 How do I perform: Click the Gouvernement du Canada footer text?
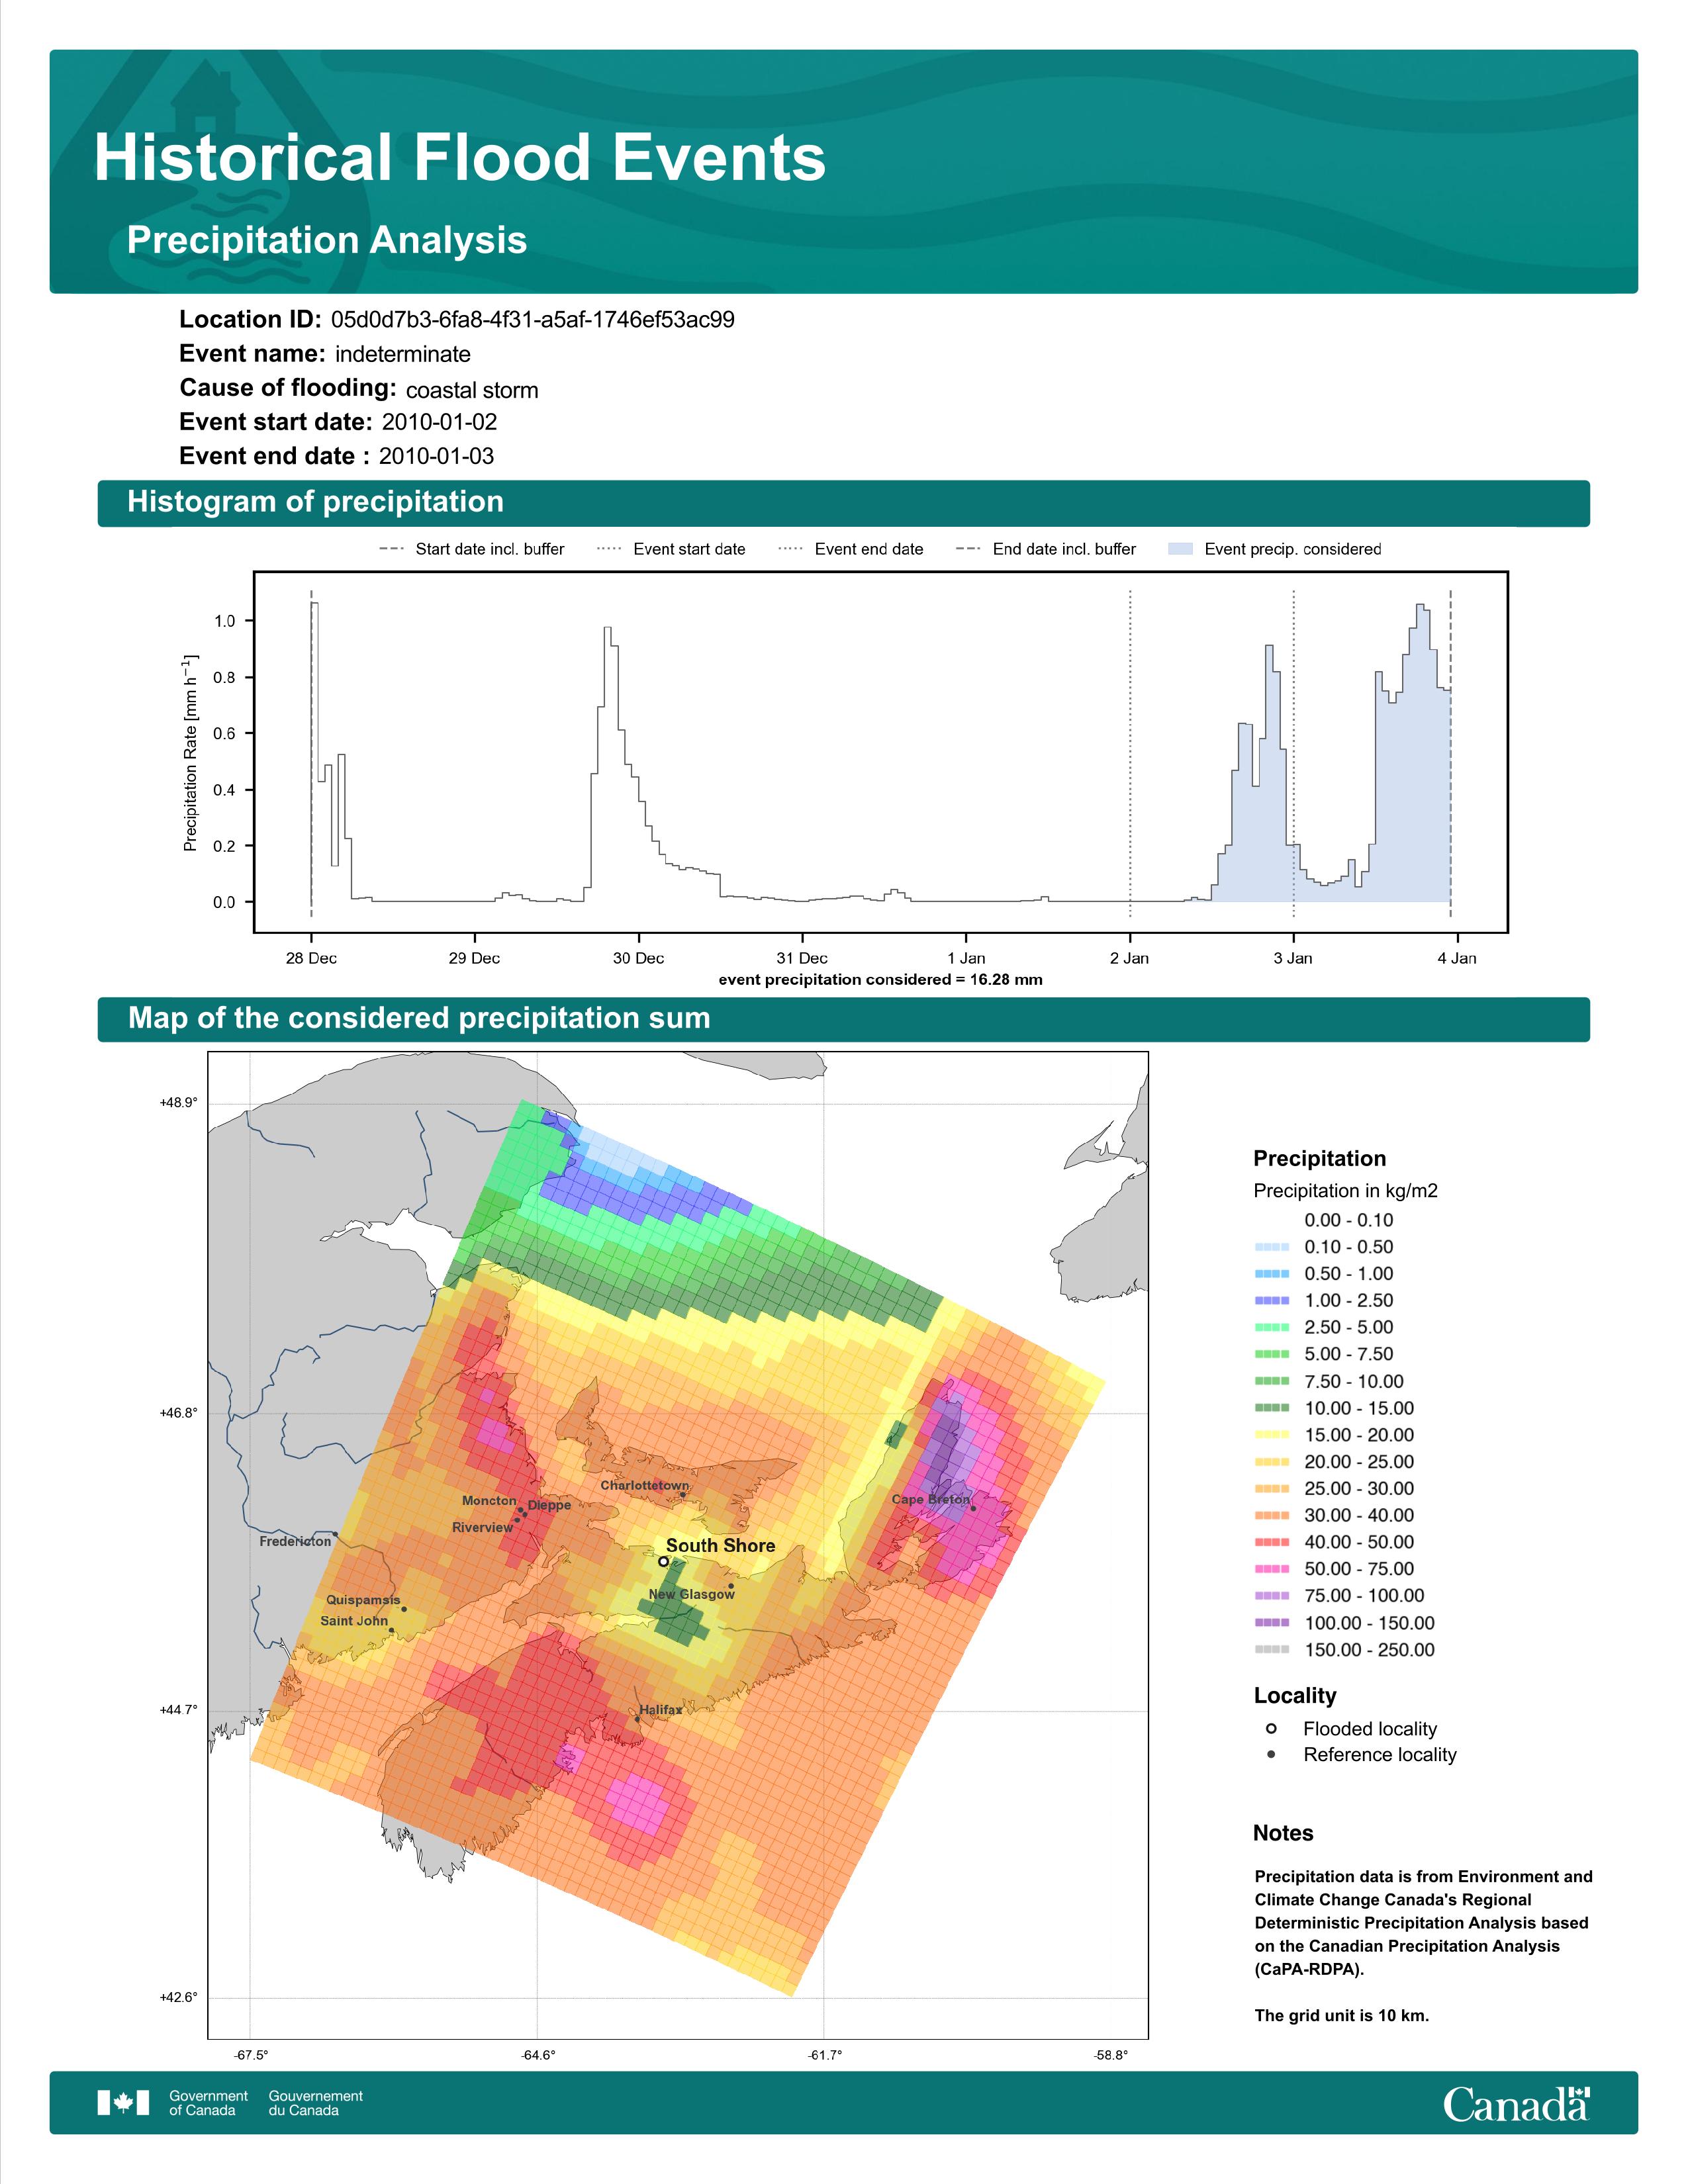315,2103
